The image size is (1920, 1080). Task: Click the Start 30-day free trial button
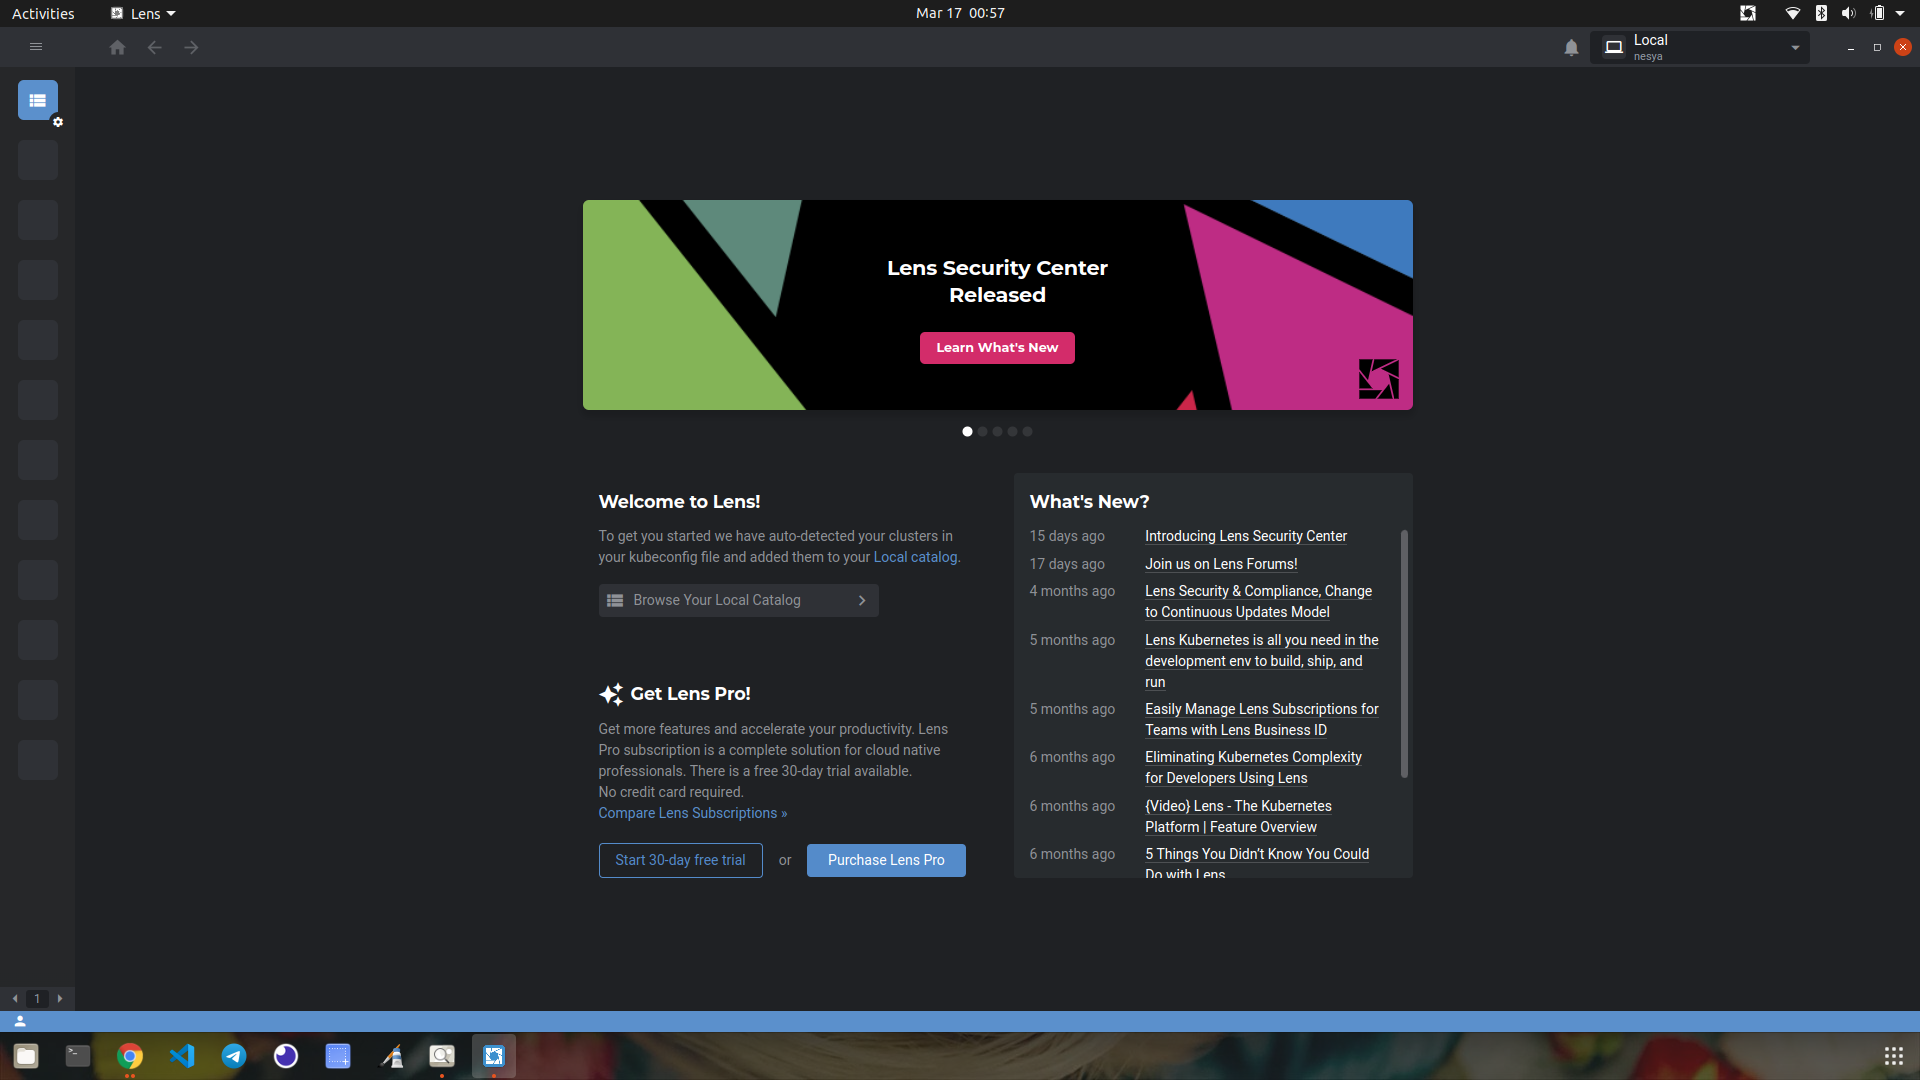680,860
